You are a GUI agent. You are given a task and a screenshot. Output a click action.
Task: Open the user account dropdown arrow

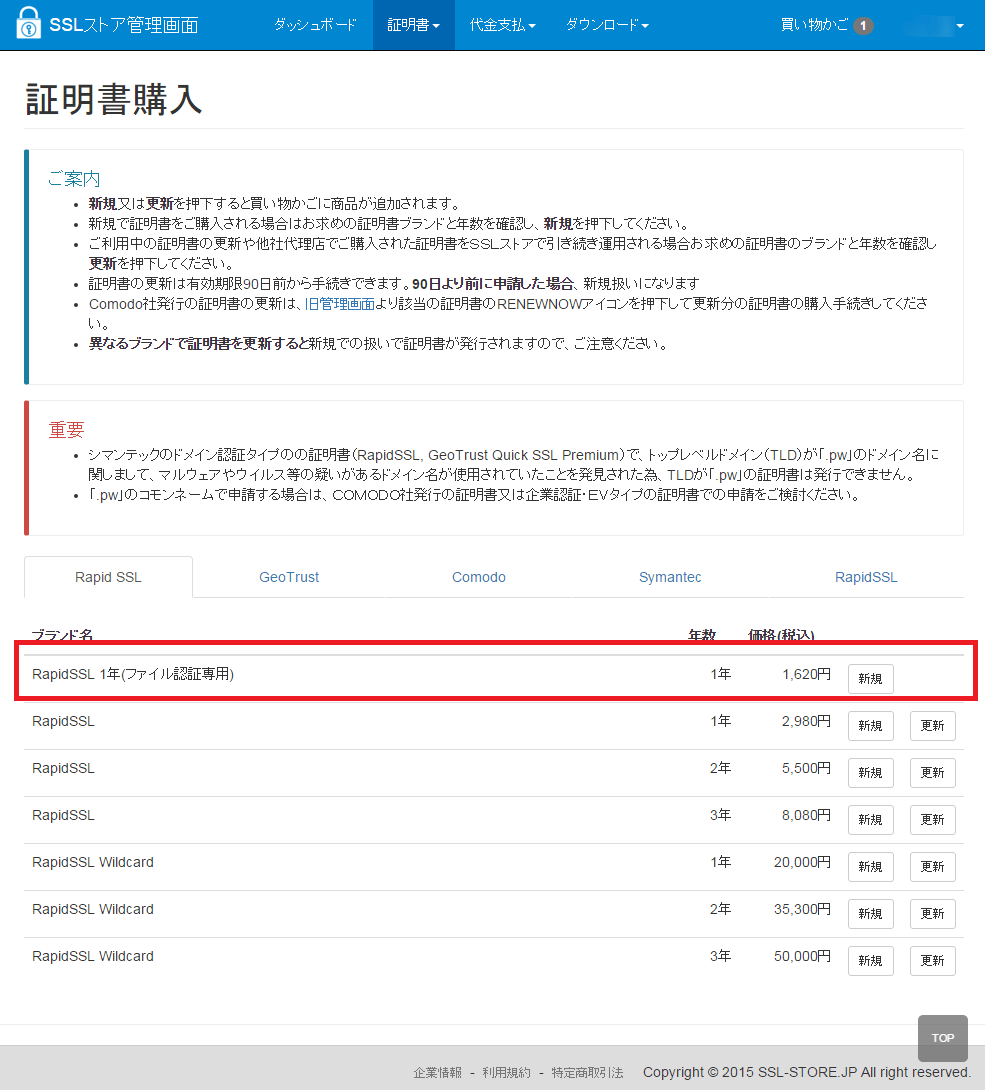(x=960, y=26)
